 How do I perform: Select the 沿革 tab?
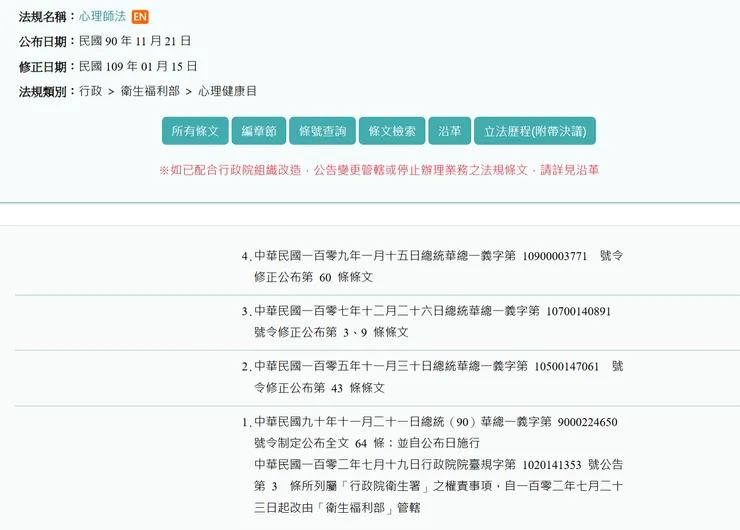(449, 131)
